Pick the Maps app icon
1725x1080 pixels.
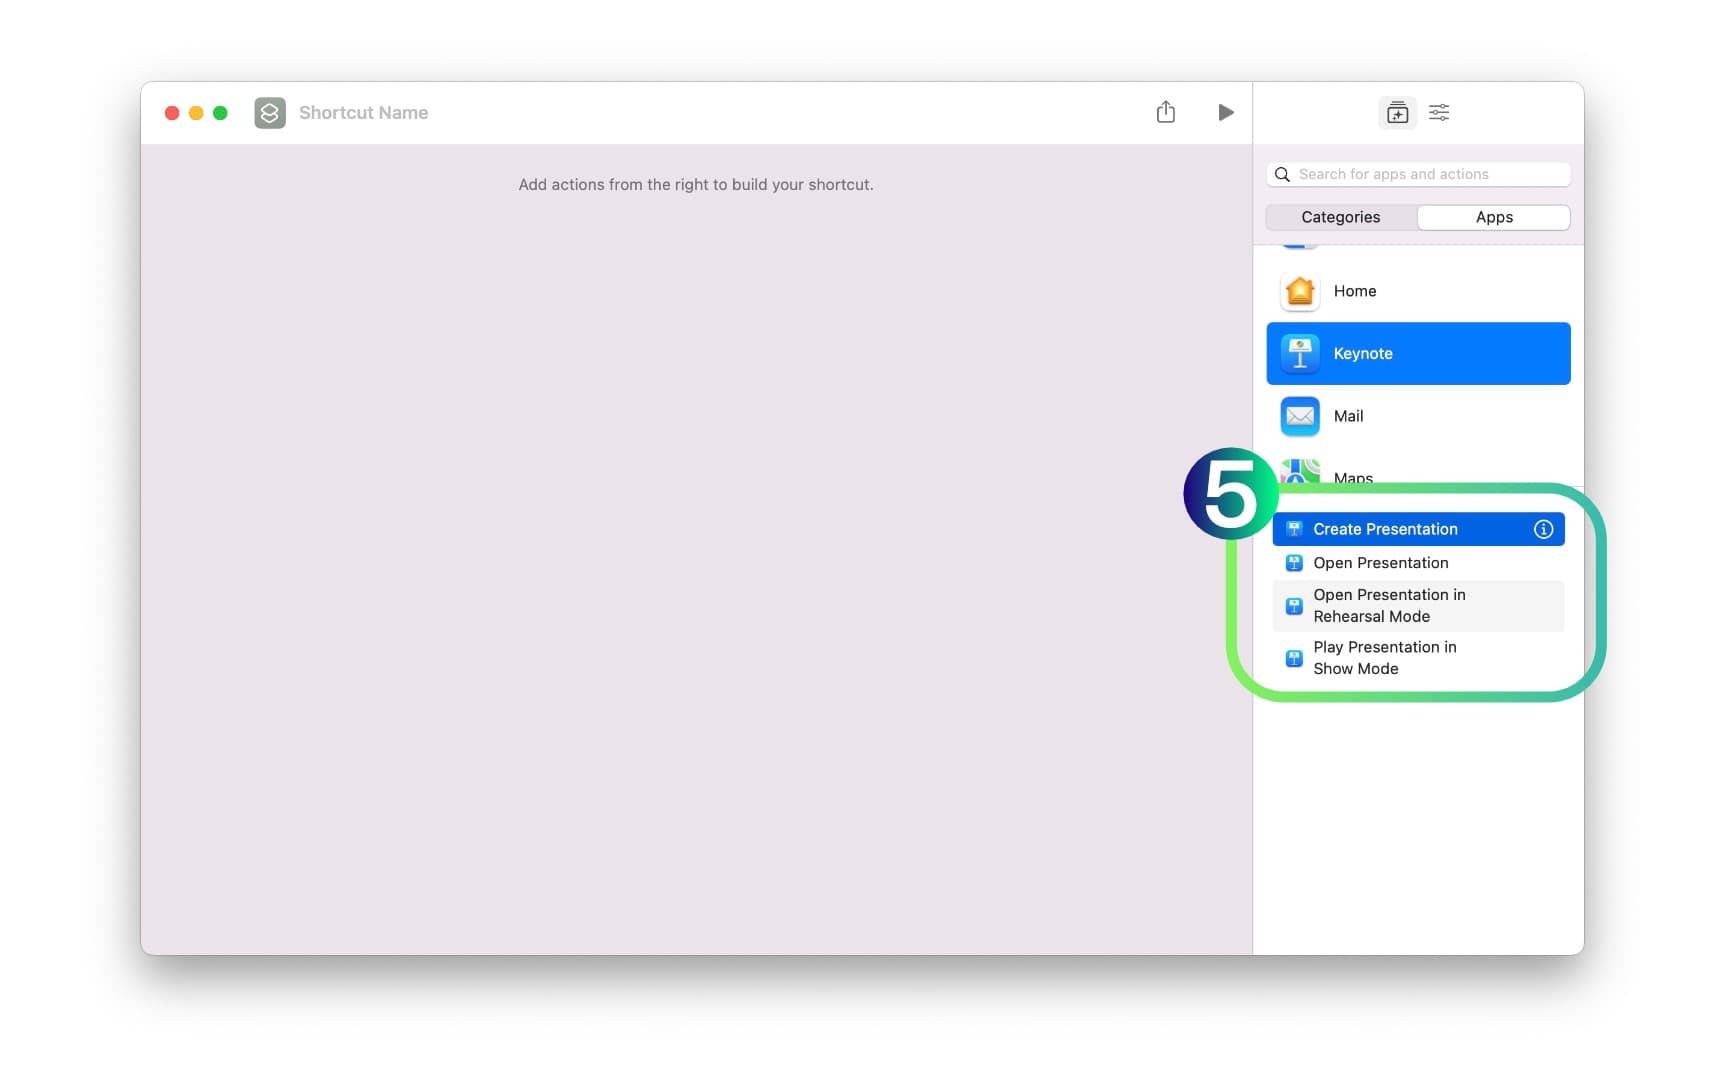pos(1299,473)
